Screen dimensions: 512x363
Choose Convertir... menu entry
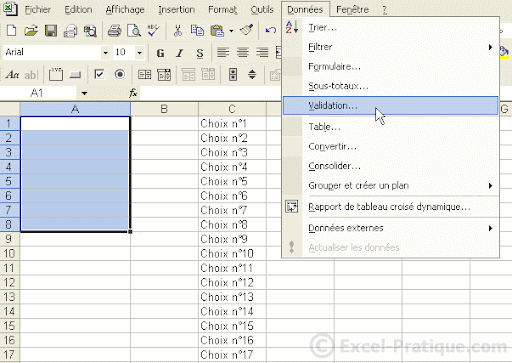pyautogui.click(x=390, y=146)
